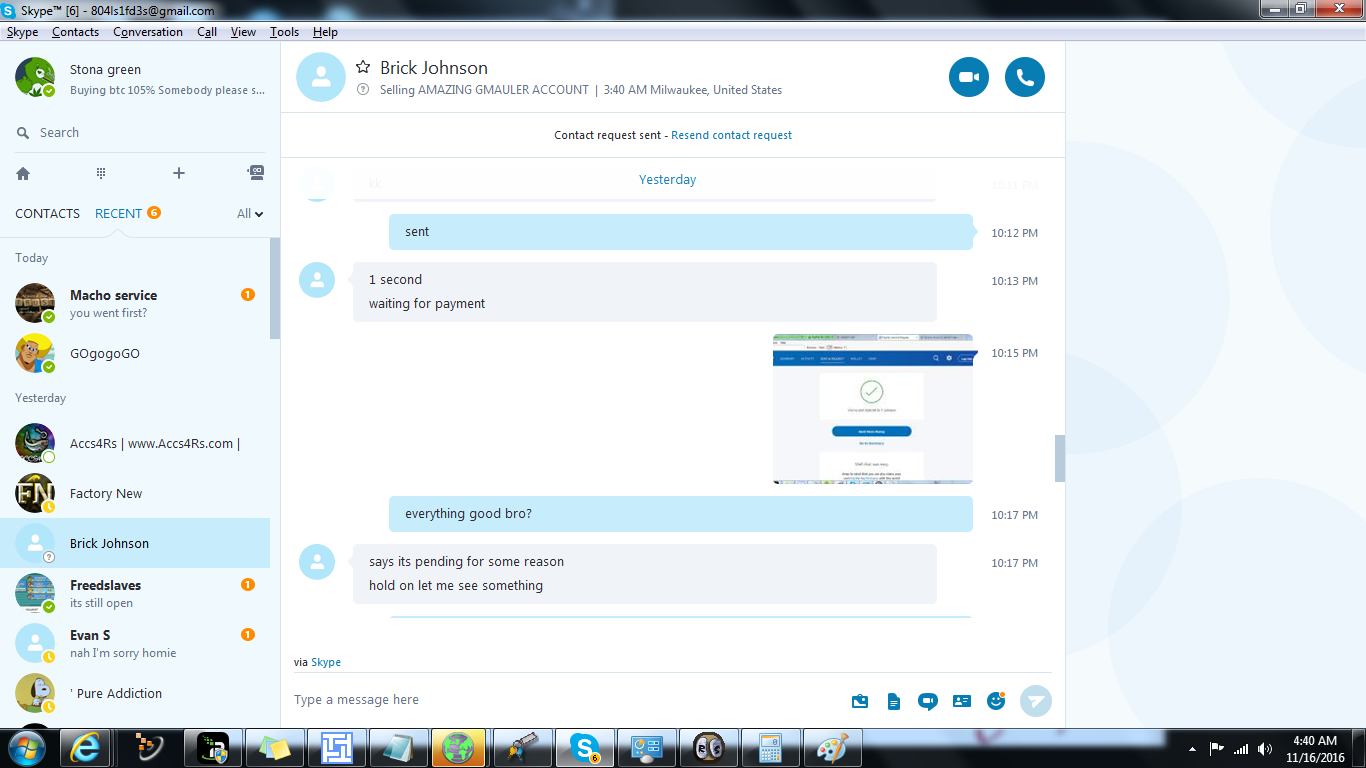Click the contact list scrollbar
This screenshot has width=1366, height=768.
pos(275,289)
